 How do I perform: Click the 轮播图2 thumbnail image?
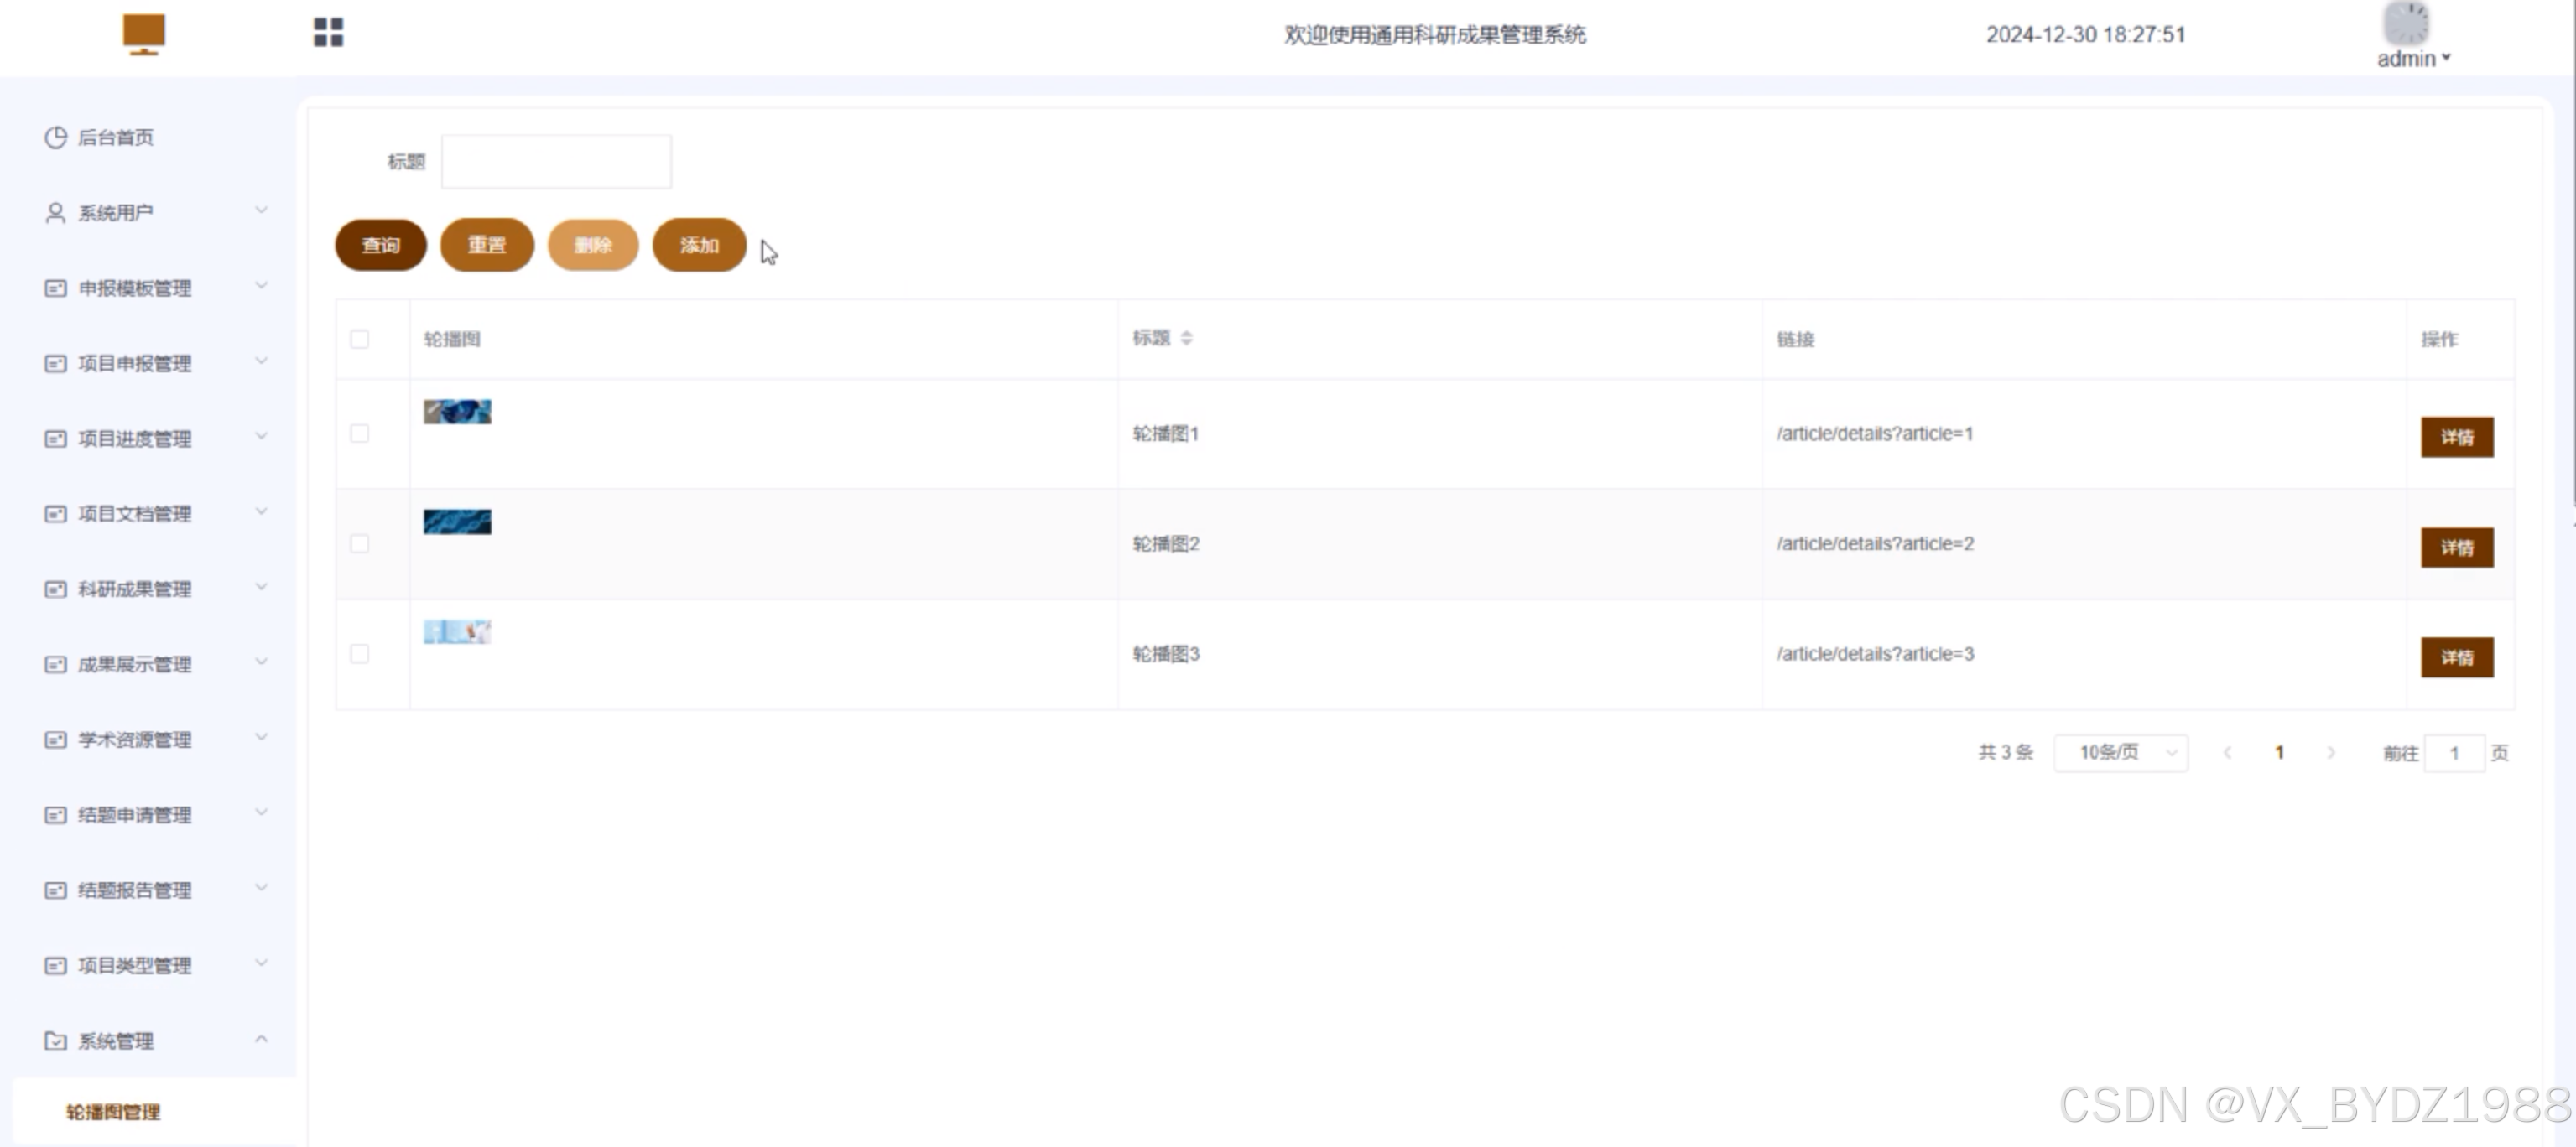point(457,522)
